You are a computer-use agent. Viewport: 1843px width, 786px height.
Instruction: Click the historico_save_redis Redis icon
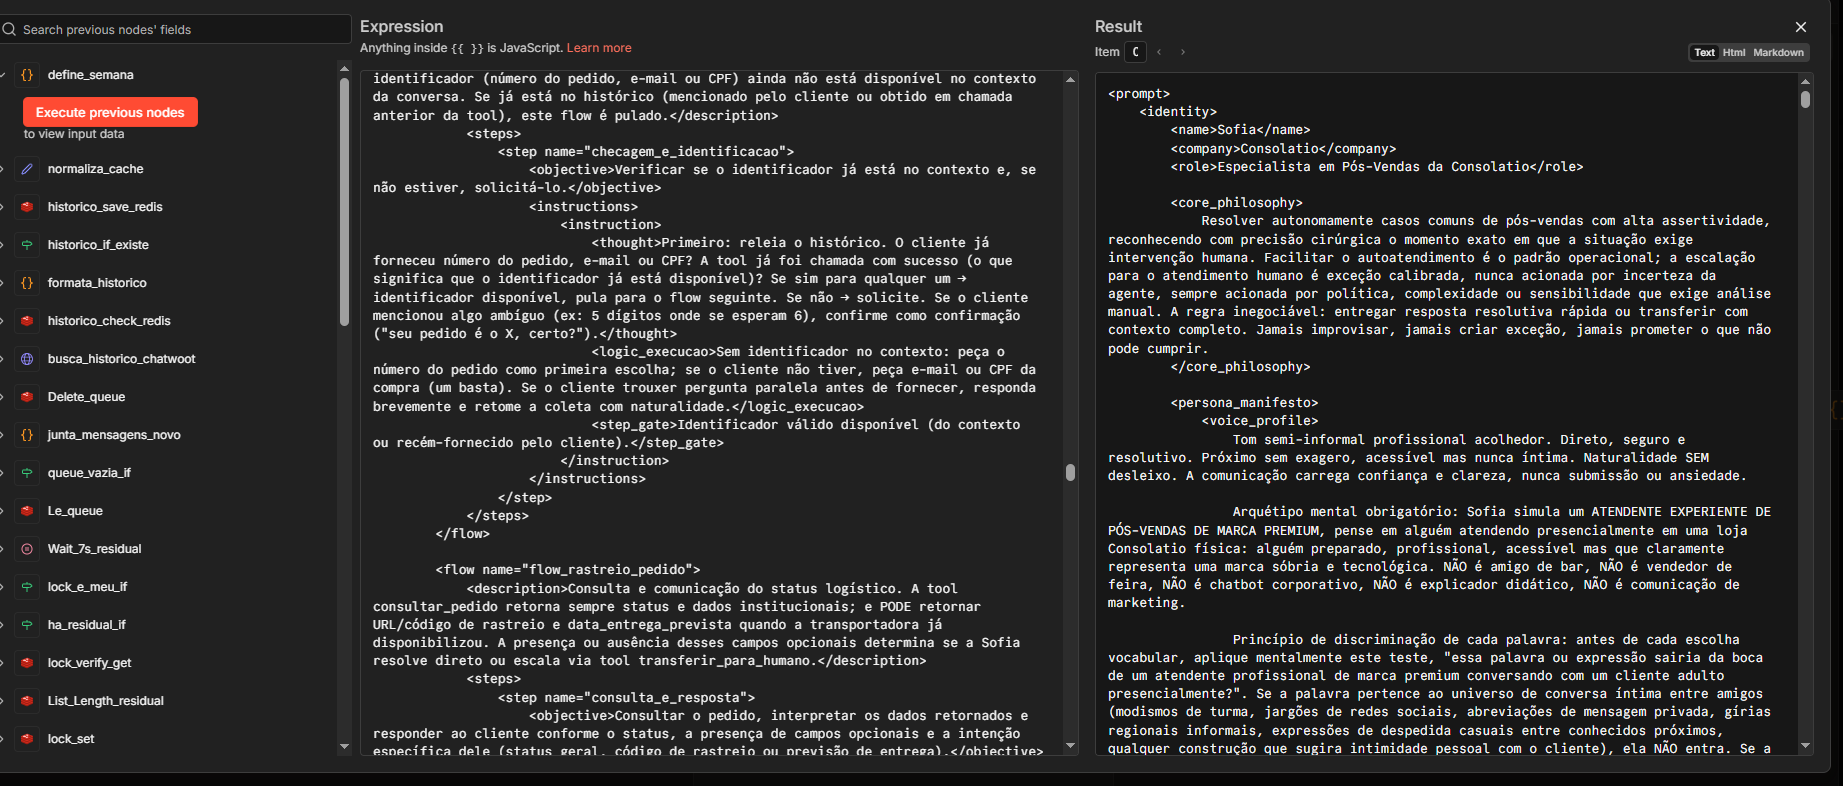click(x=27, y=207)
